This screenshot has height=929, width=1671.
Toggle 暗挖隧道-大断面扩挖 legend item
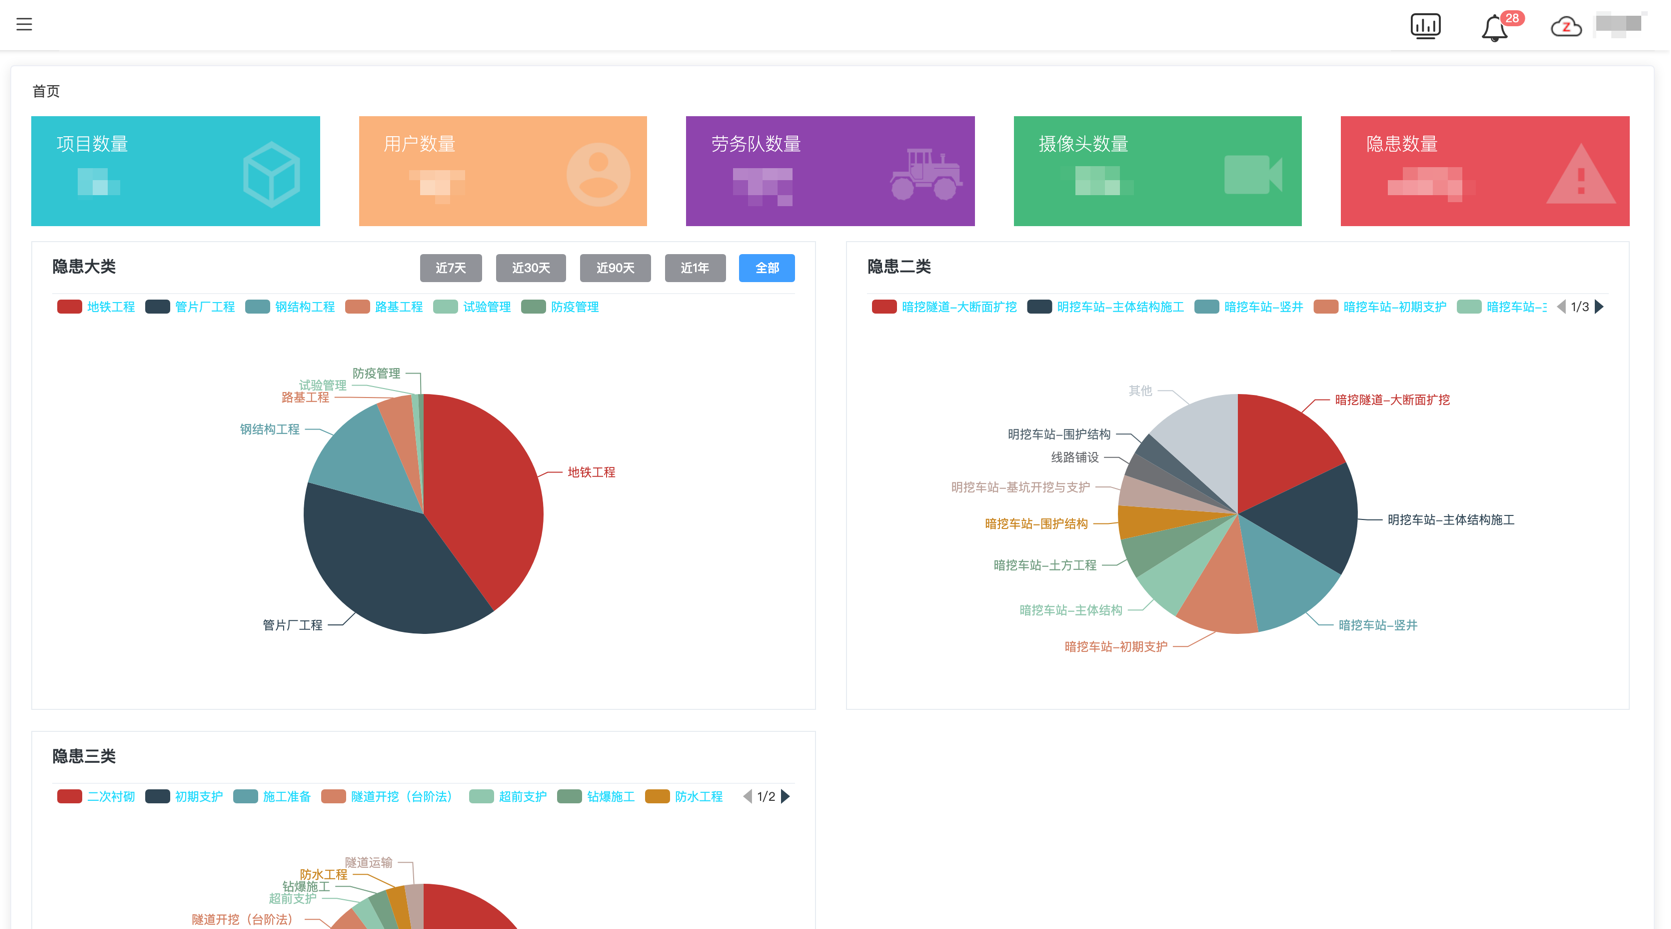[x=944, y=307]
